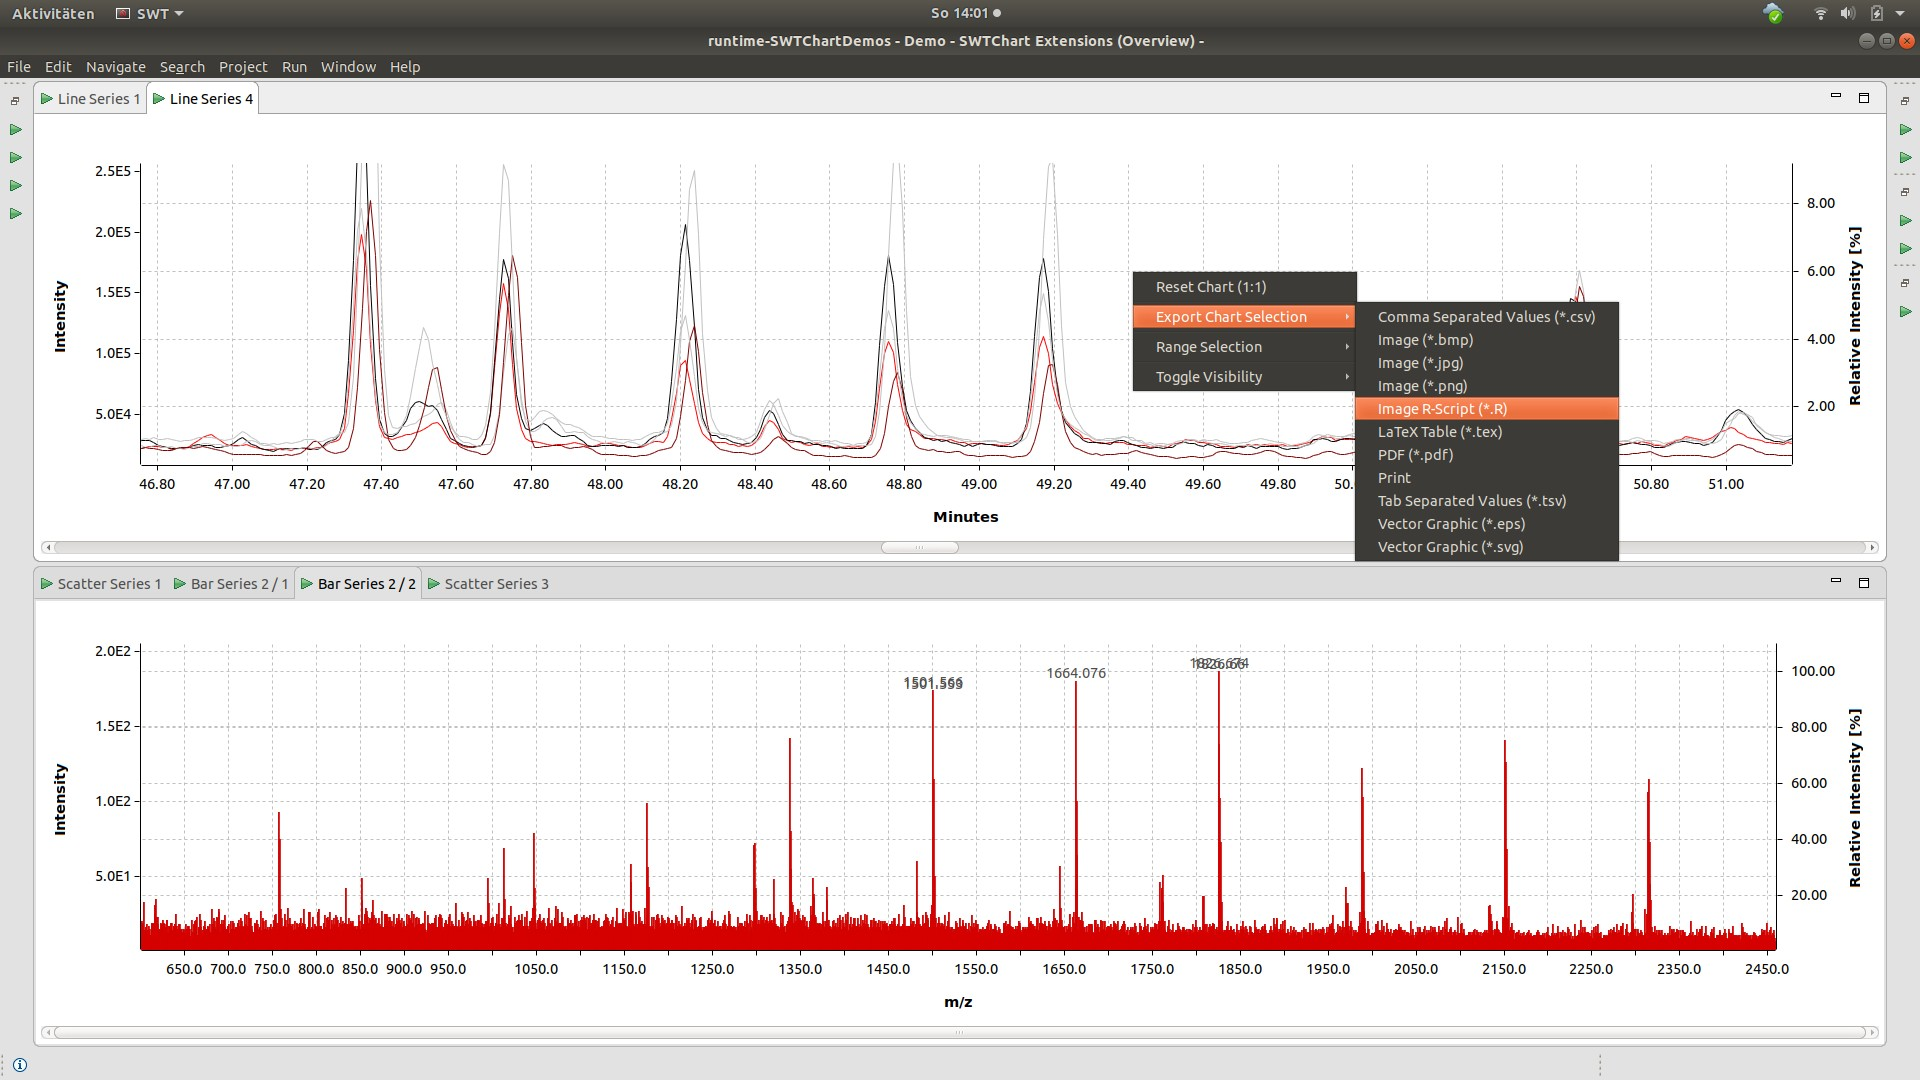Maximize the upper Line Series chart panel
Screen dimensions: 1920x1080
coord(1864,98)
